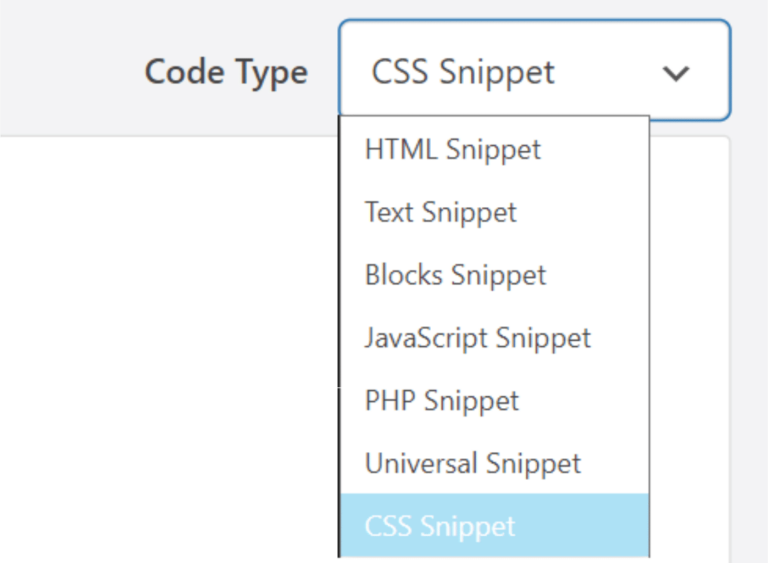Viewport: 768px width, 563px height.
Task: Select HTML Snippet from the list
Action: 453,150
